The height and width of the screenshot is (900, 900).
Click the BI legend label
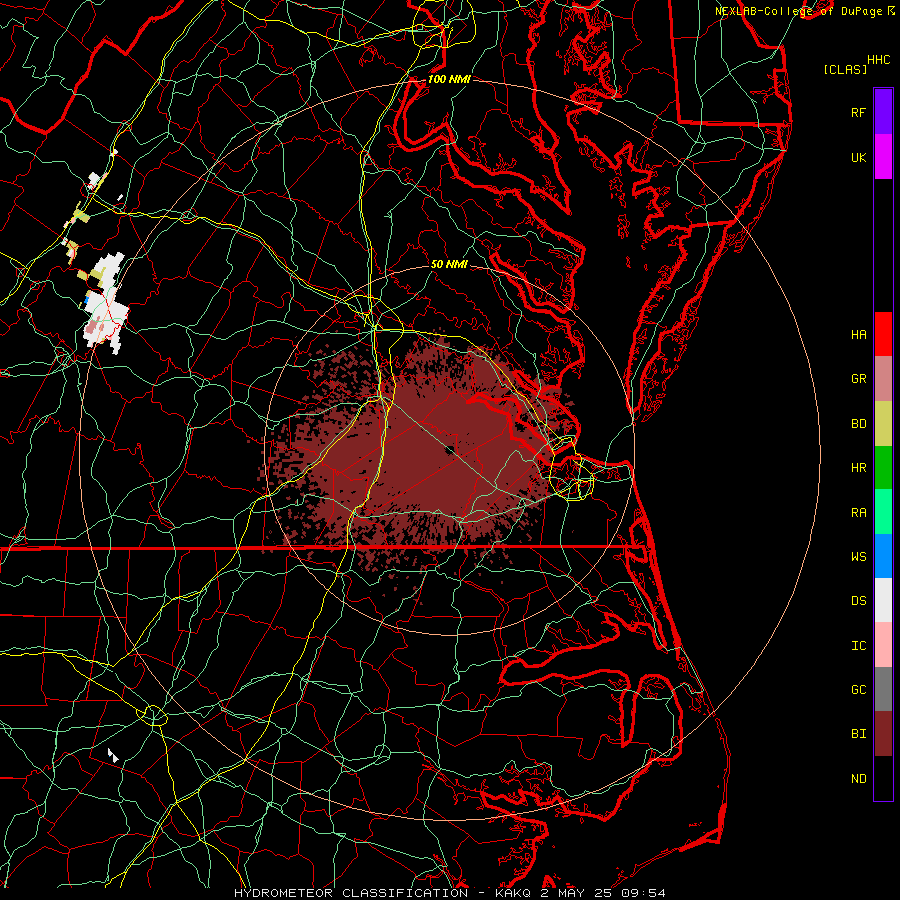tap(858, 734)
